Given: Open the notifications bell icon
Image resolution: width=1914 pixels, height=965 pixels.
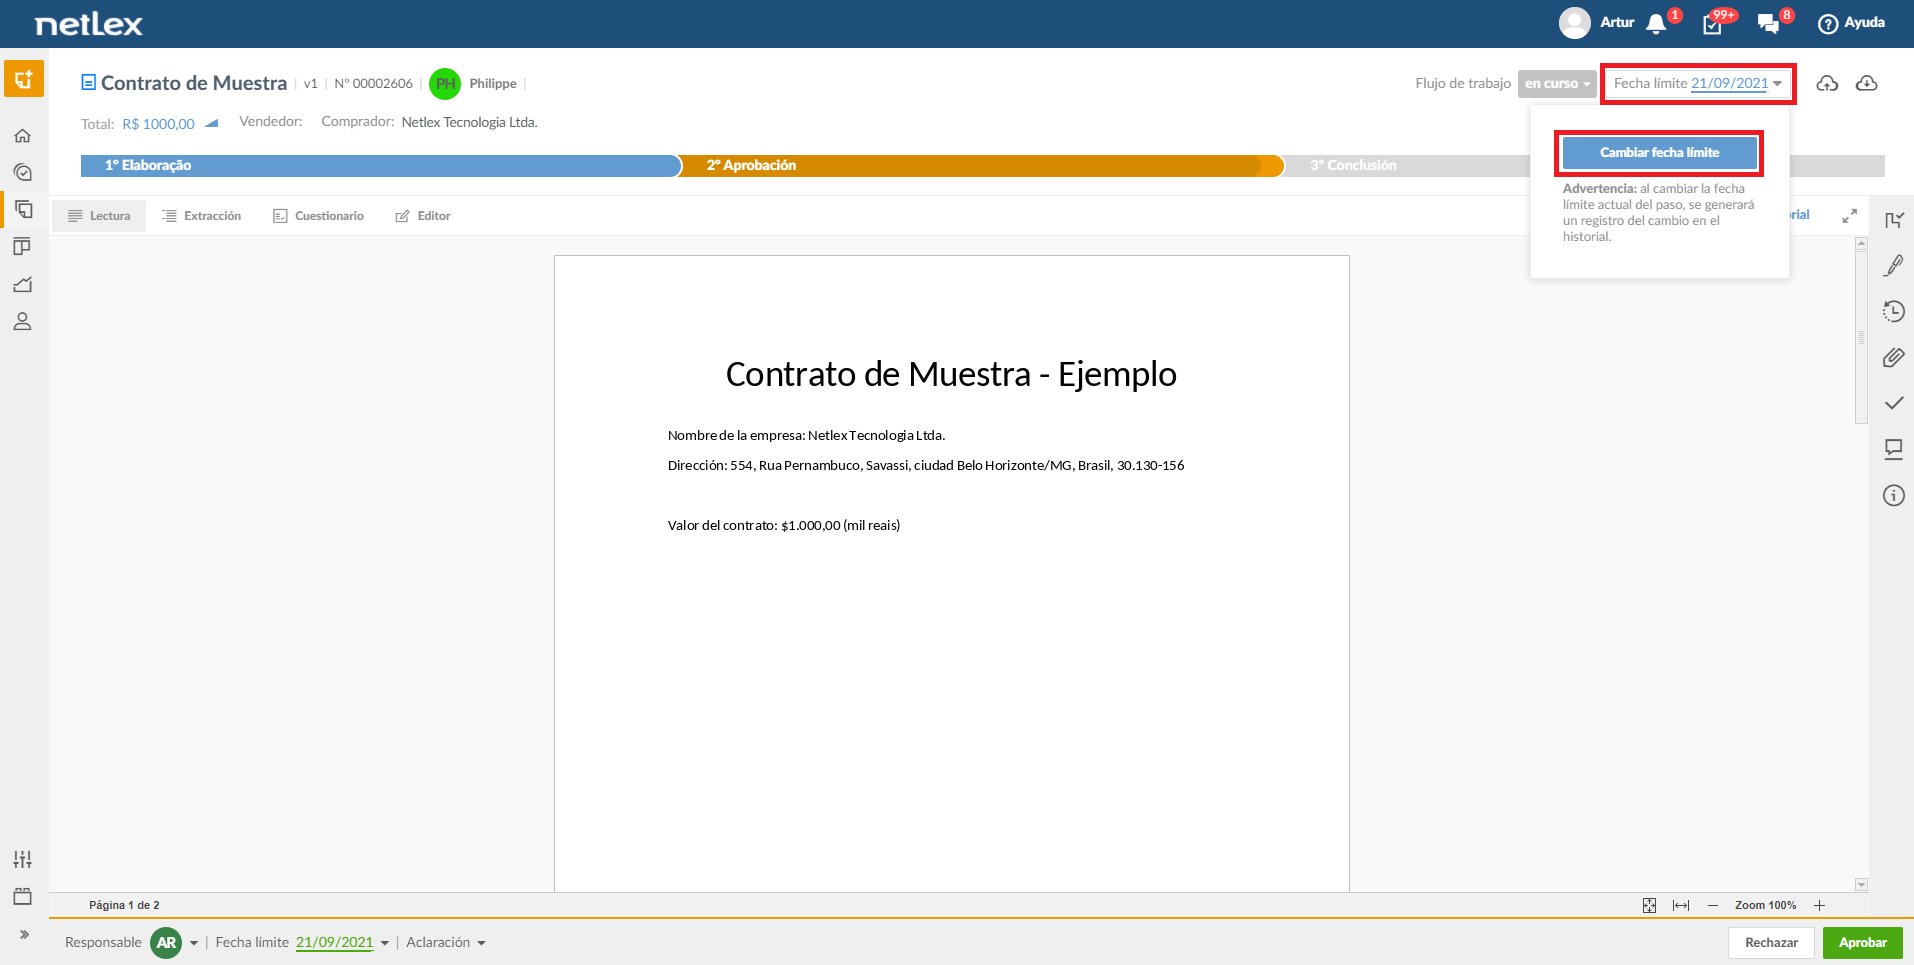Looking at the screenshot, I should [x=1656, y=23].
